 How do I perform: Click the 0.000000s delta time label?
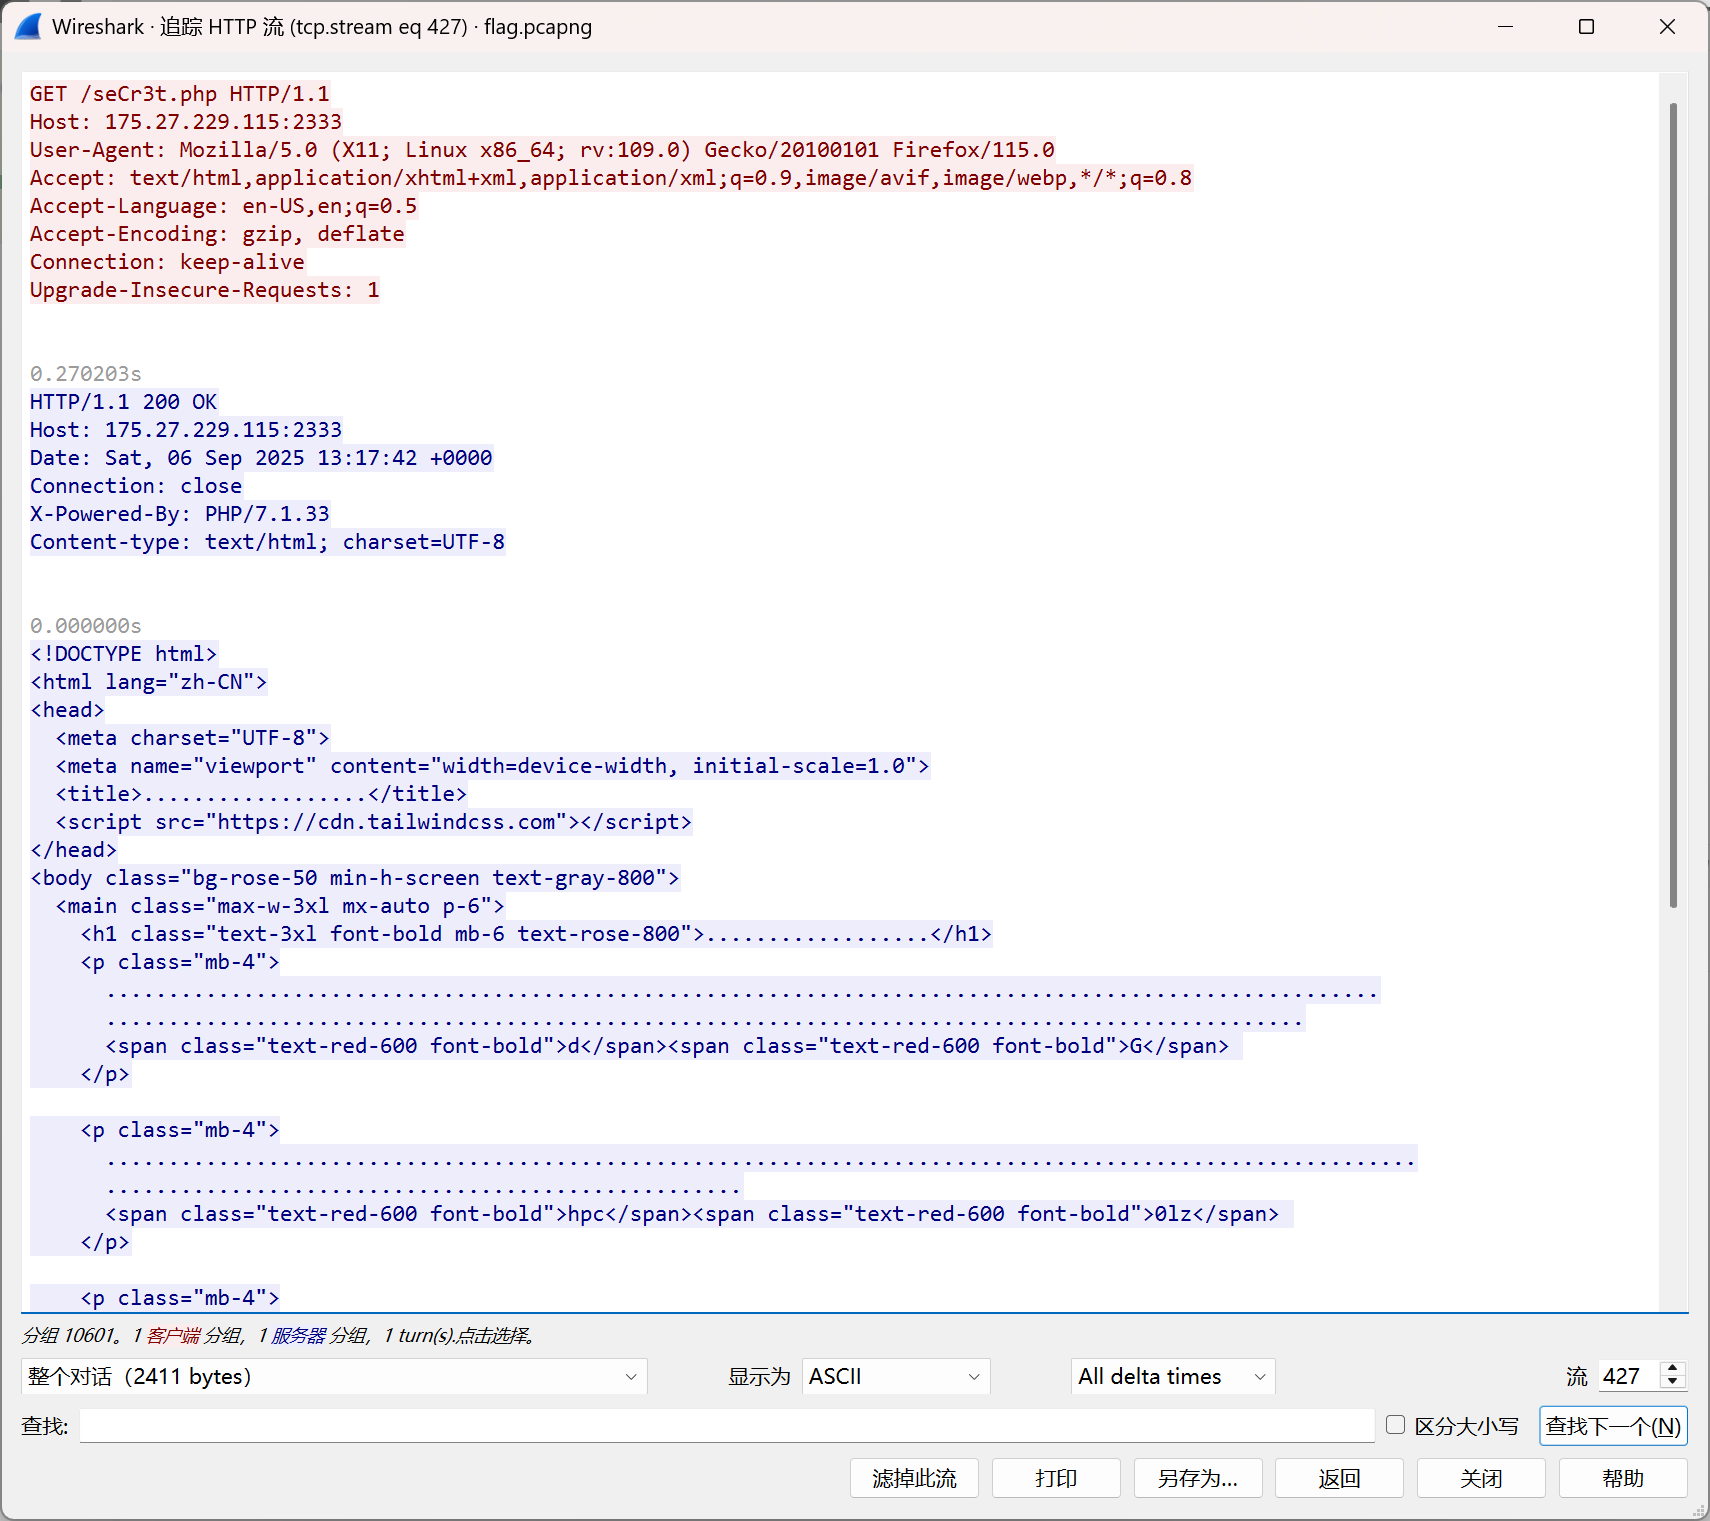click(x=86, y=626)
